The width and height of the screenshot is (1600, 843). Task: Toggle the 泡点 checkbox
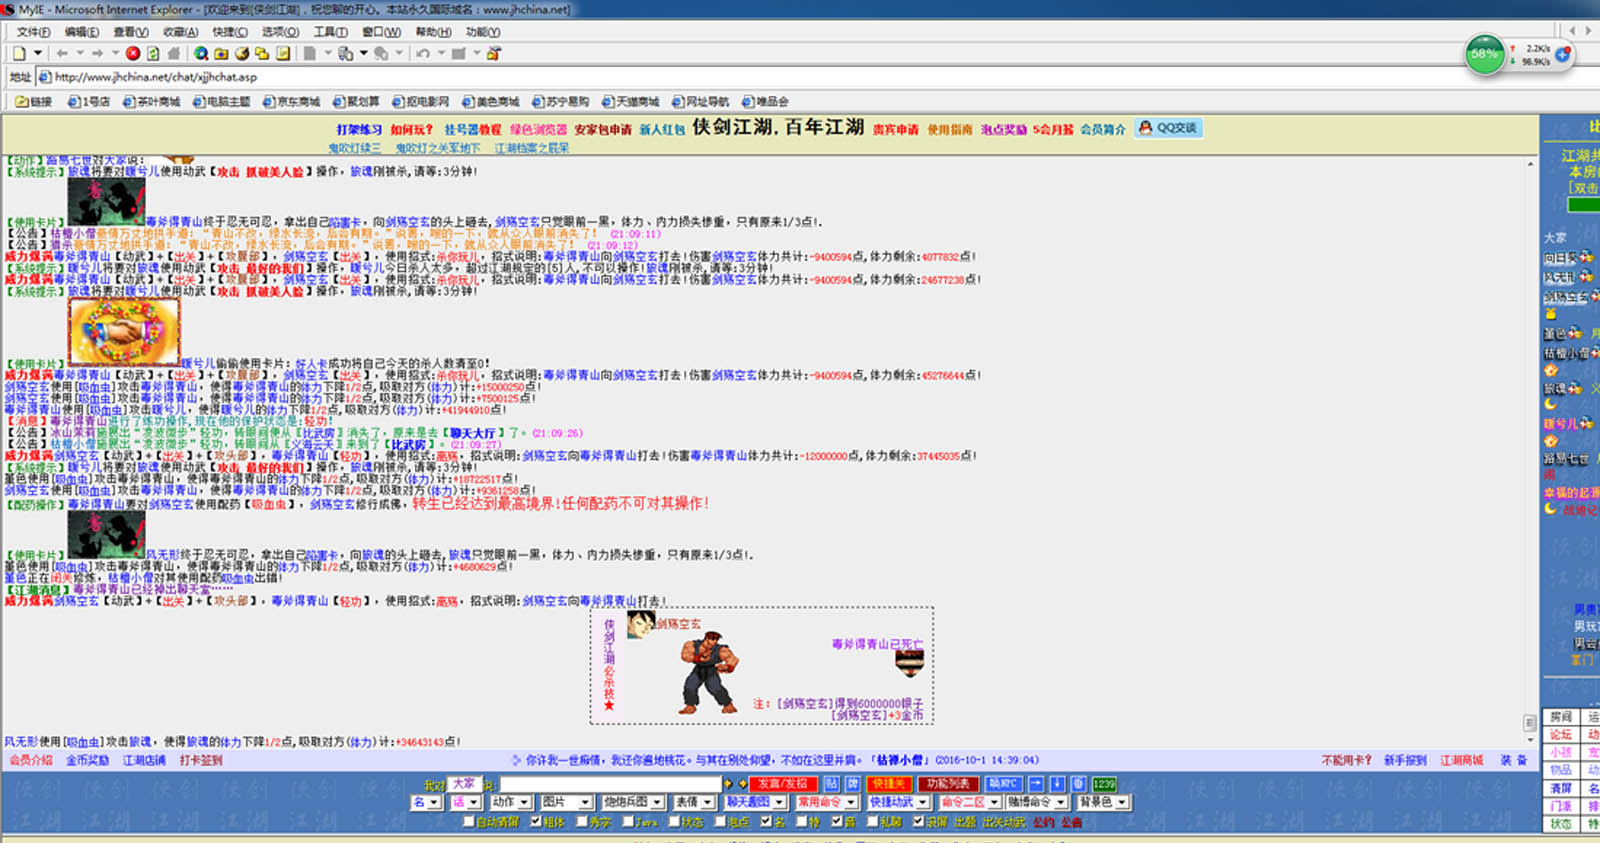[x=720, y=821]
